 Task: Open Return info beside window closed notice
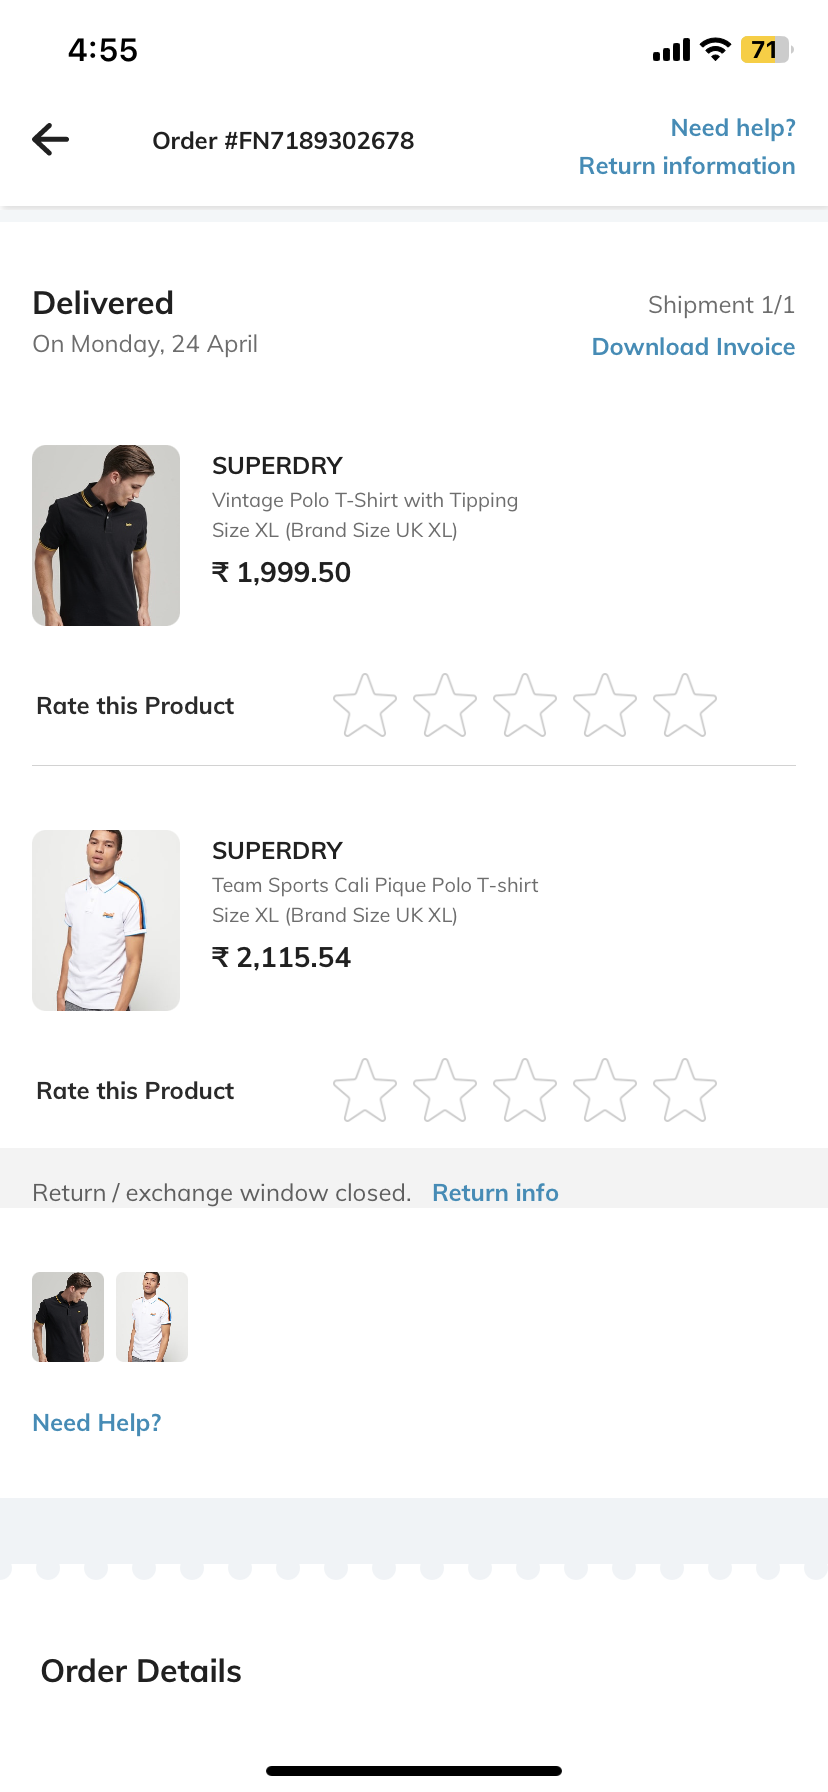coord(495,1193)
